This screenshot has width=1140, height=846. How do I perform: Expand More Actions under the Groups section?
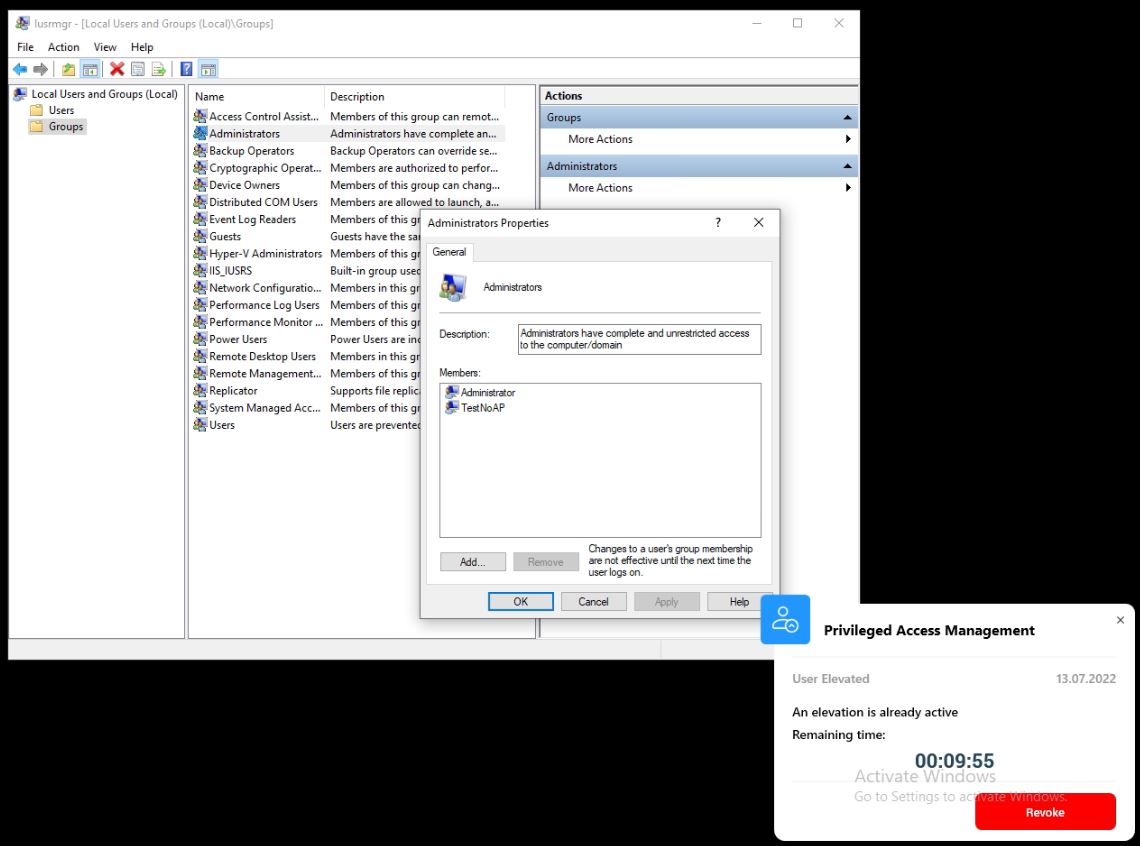699,139
